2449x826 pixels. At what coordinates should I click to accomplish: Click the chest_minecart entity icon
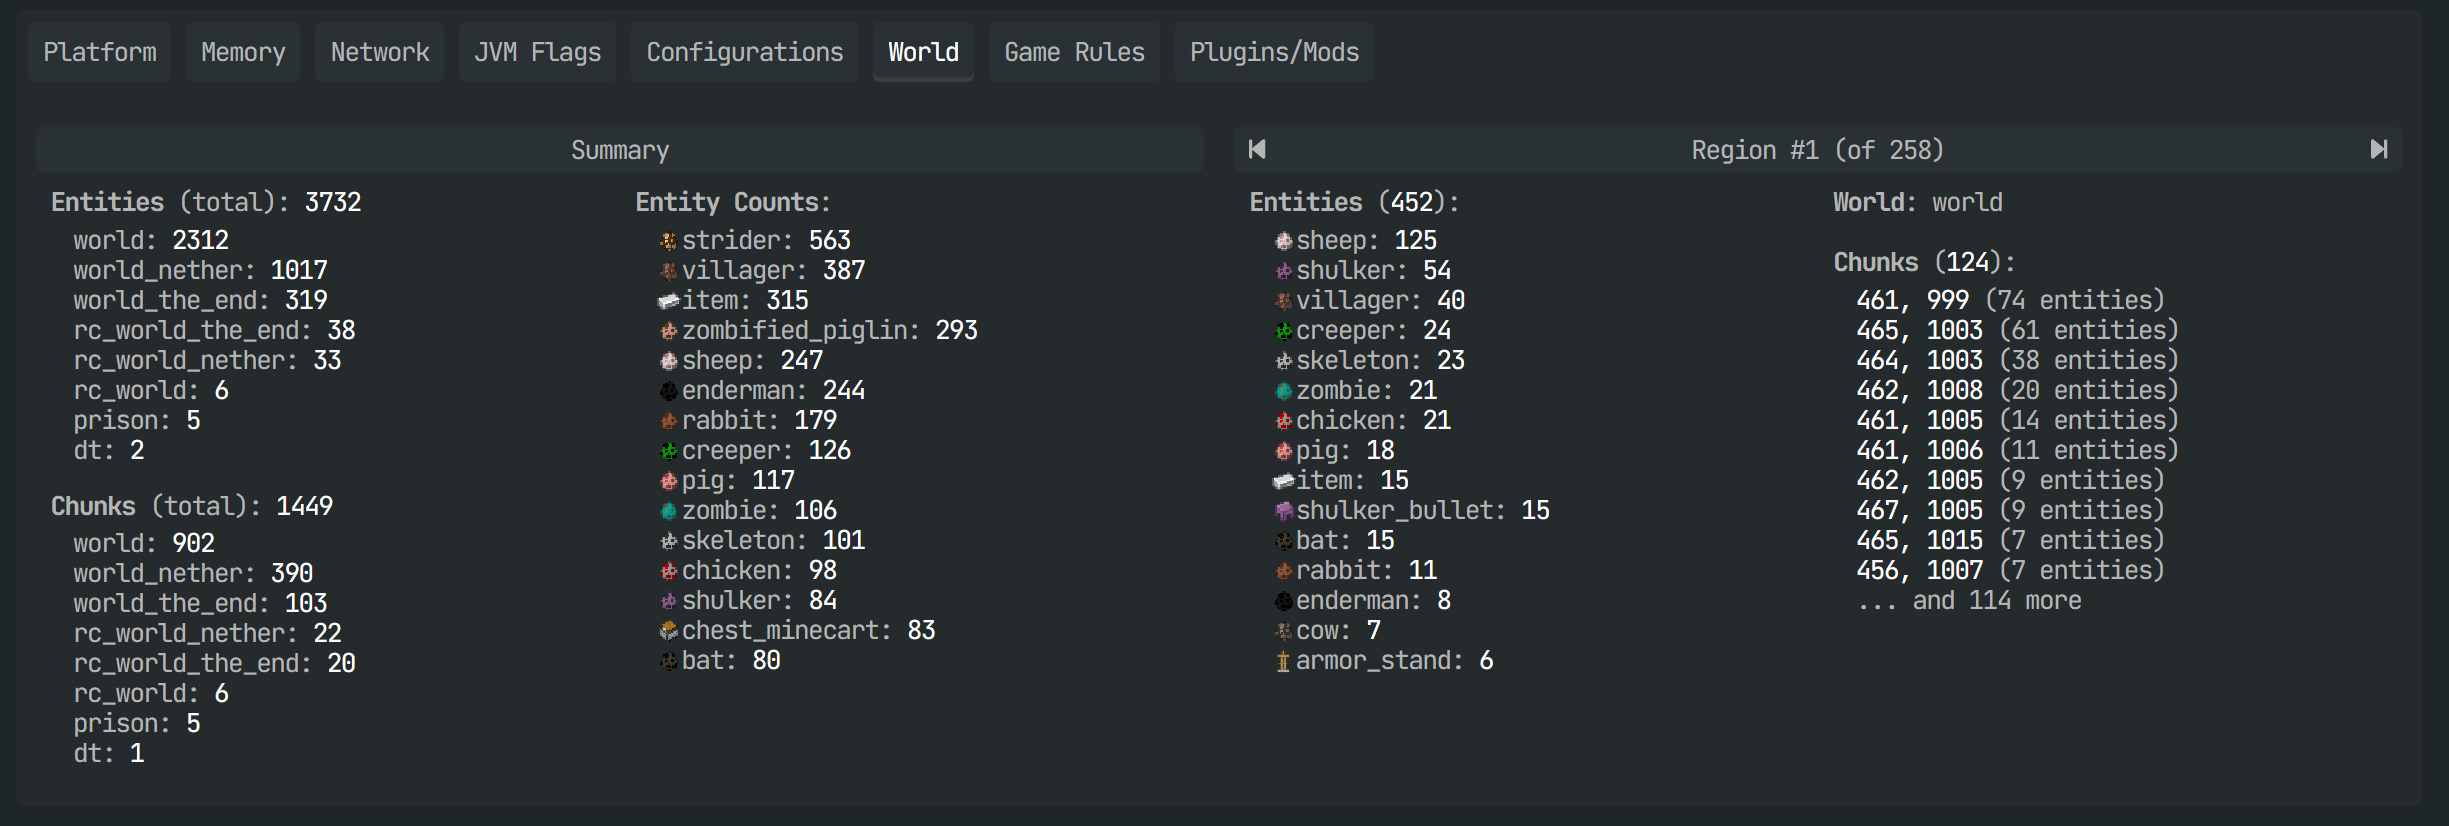coord(668,631)
